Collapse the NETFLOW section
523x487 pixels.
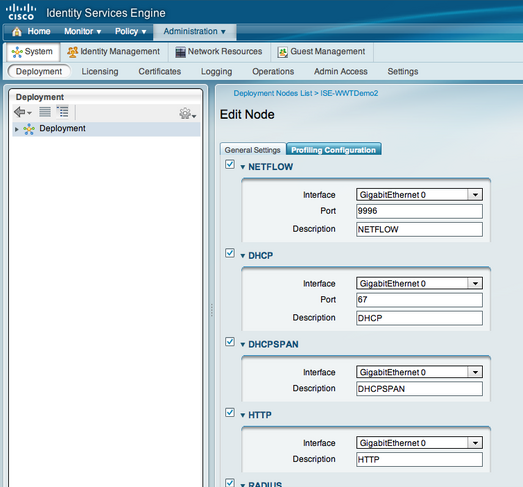tap(242, 167)
